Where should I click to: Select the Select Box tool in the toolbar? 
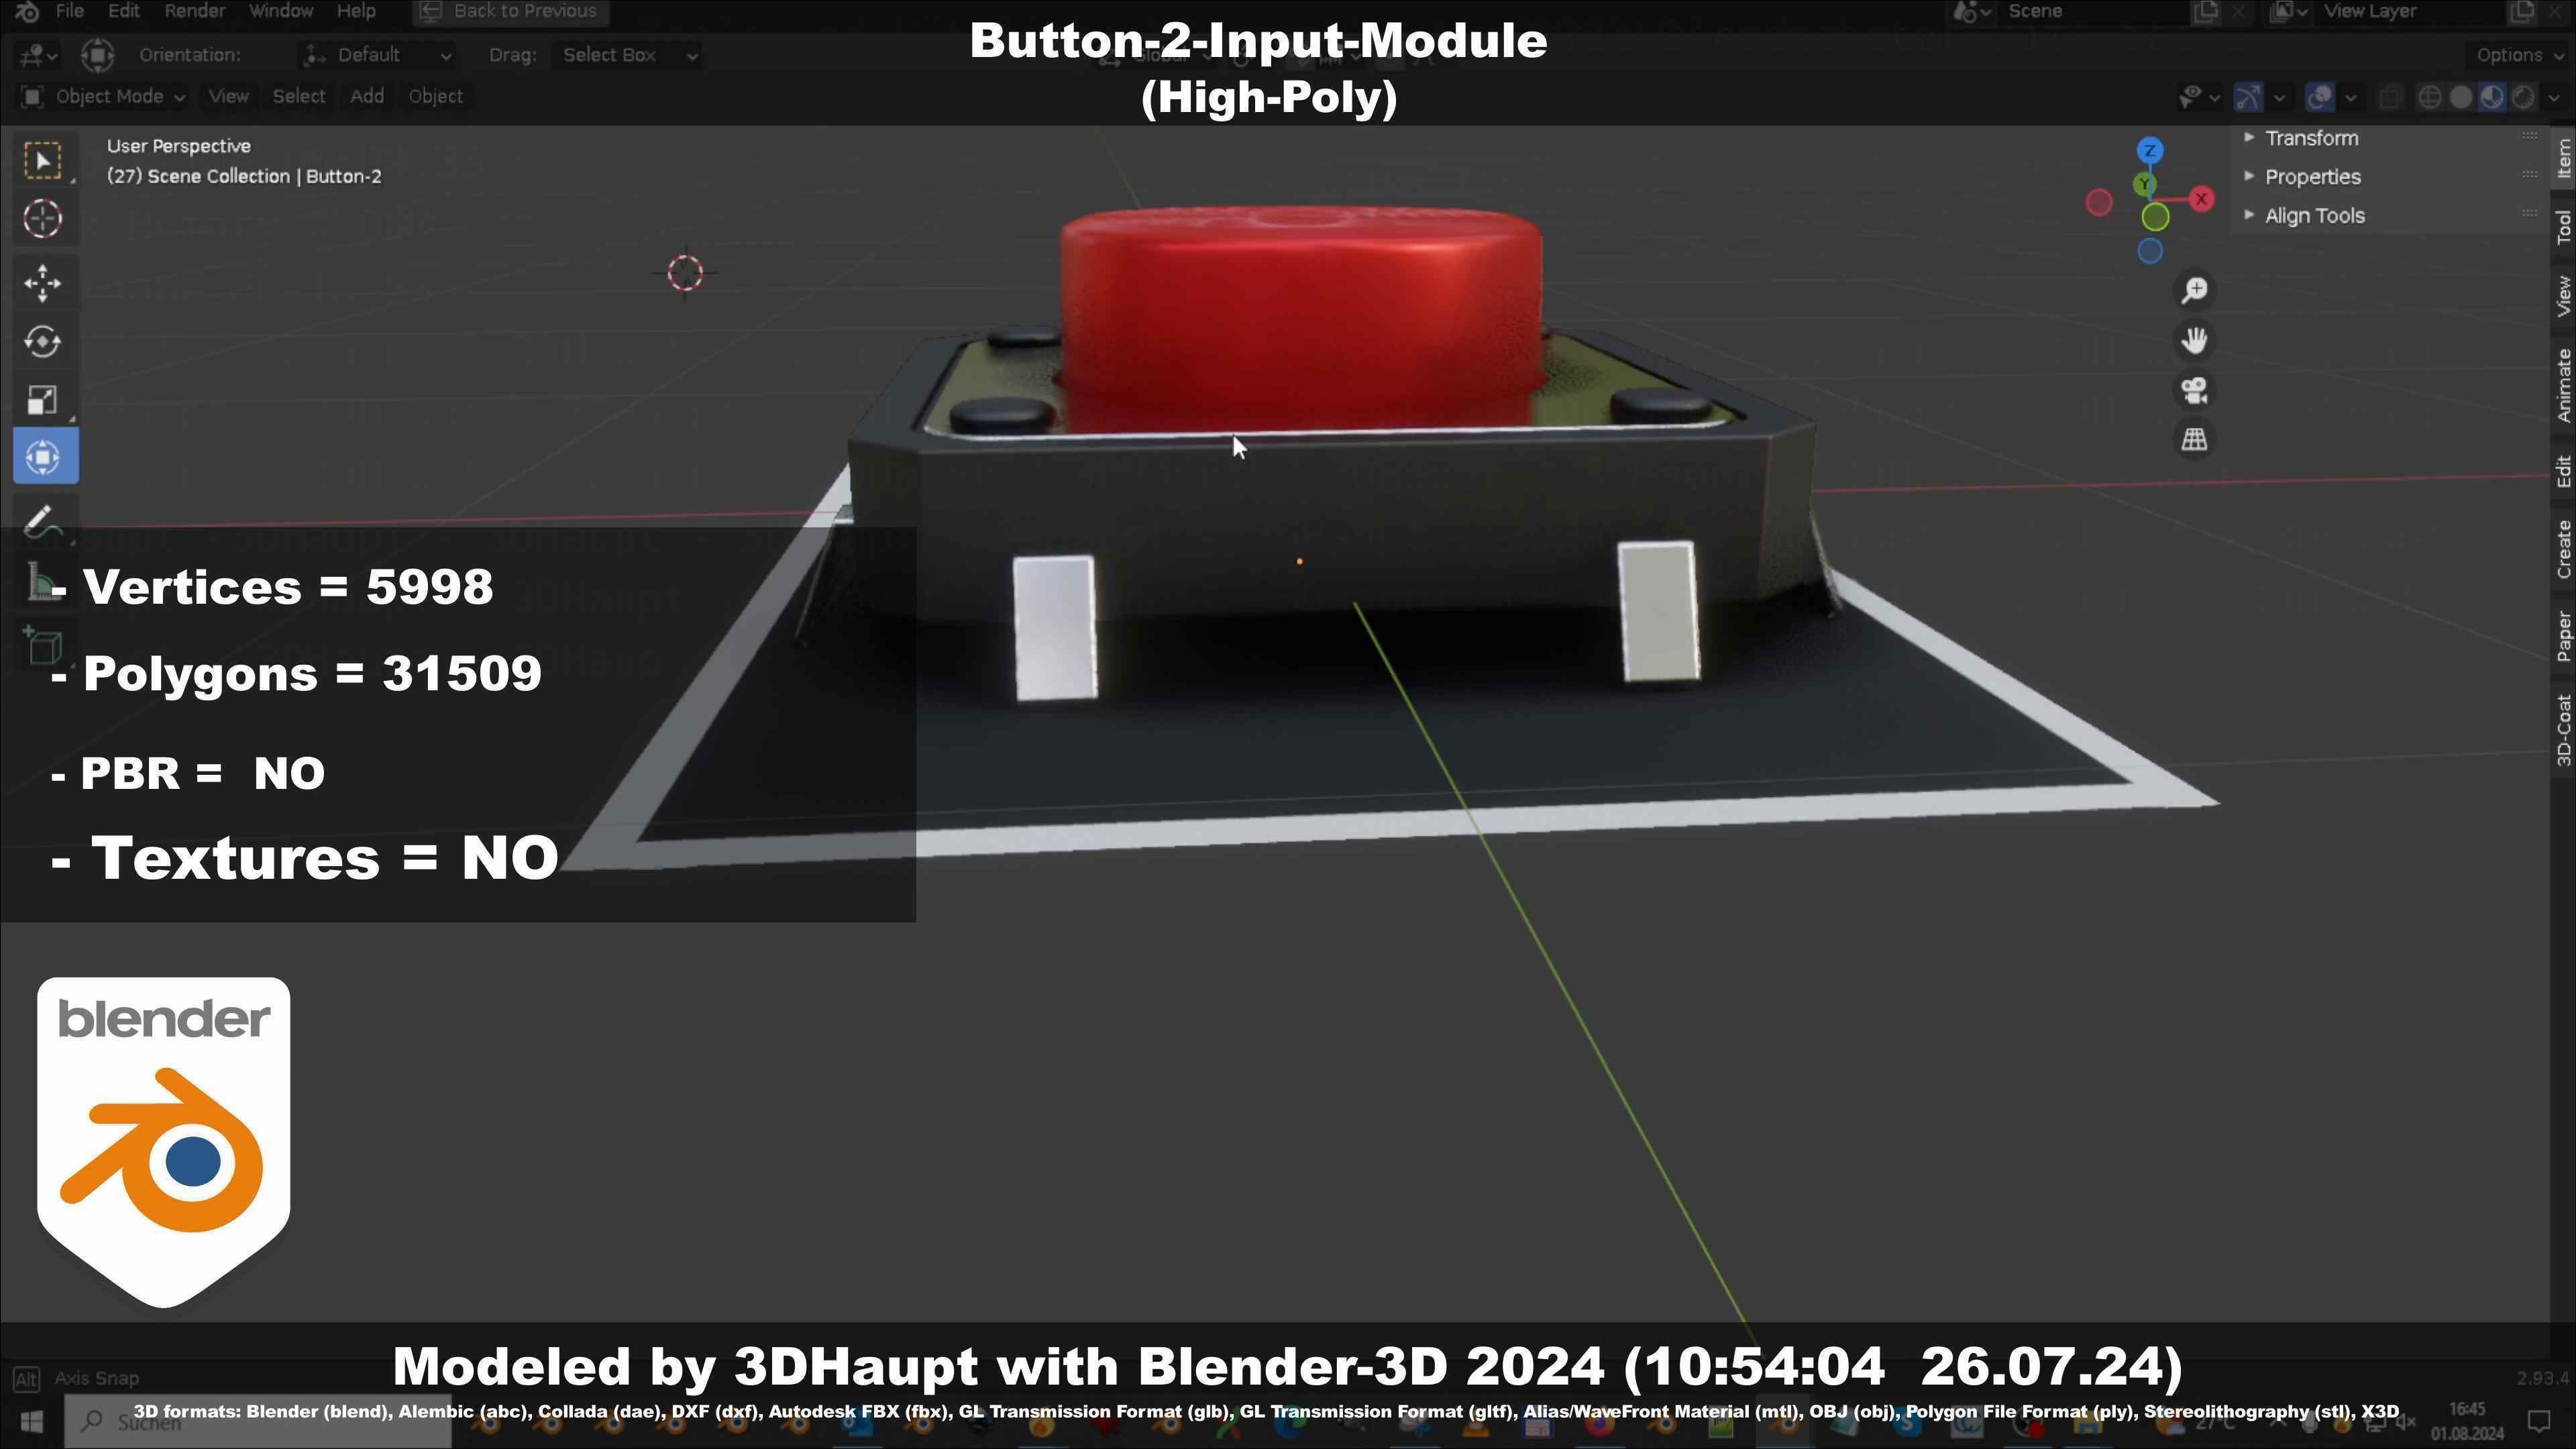(x=43, y=161)
